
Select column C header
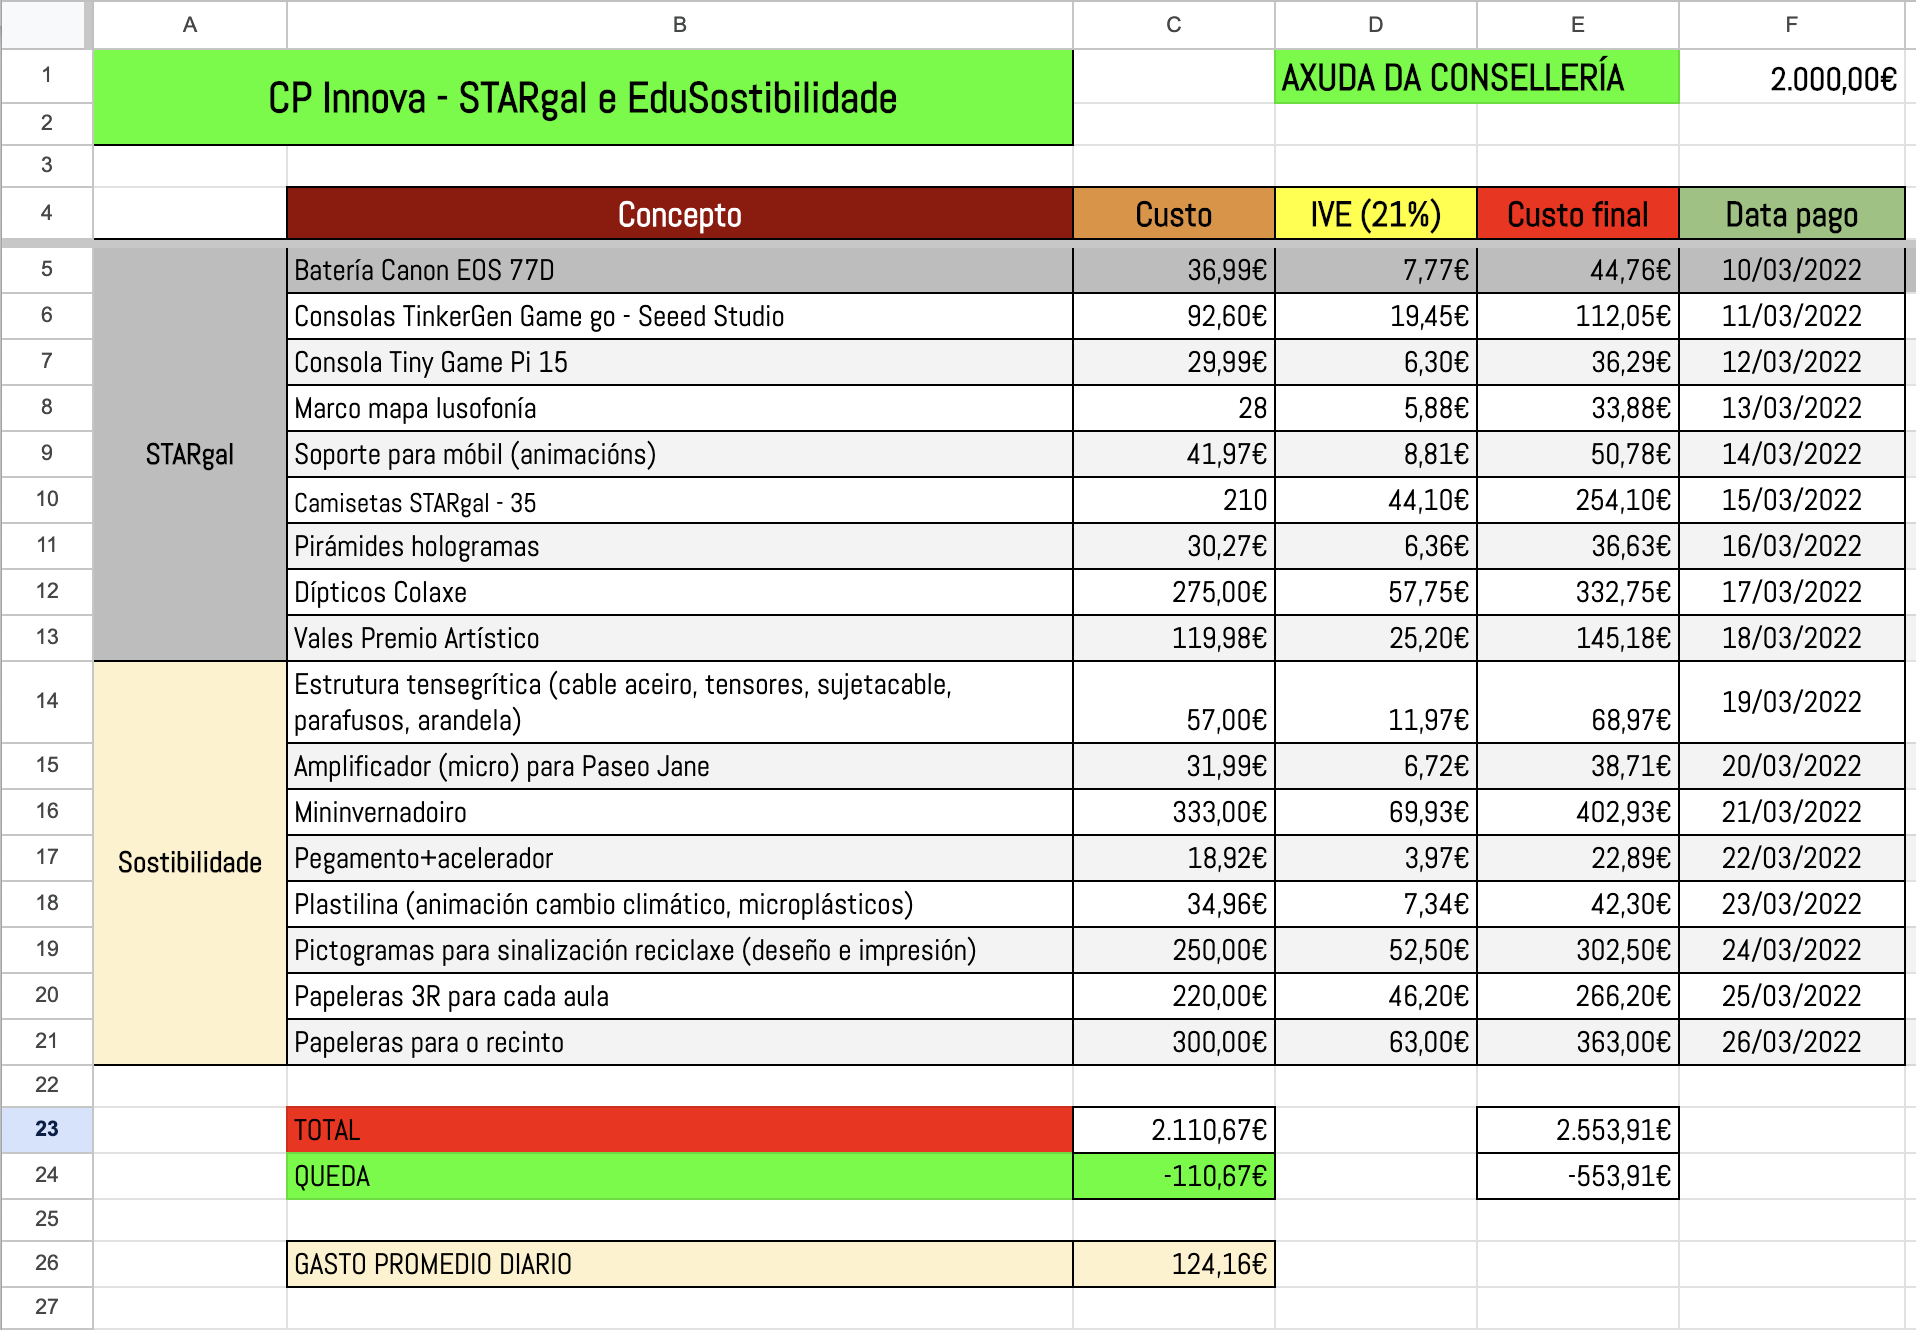[1174, 25]
